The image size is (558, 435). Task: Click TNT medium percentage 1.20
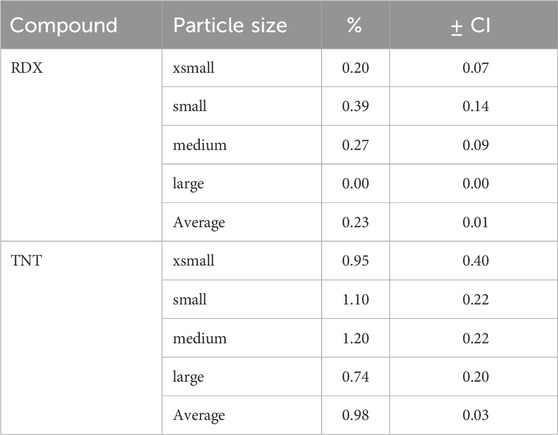point(356,338)
